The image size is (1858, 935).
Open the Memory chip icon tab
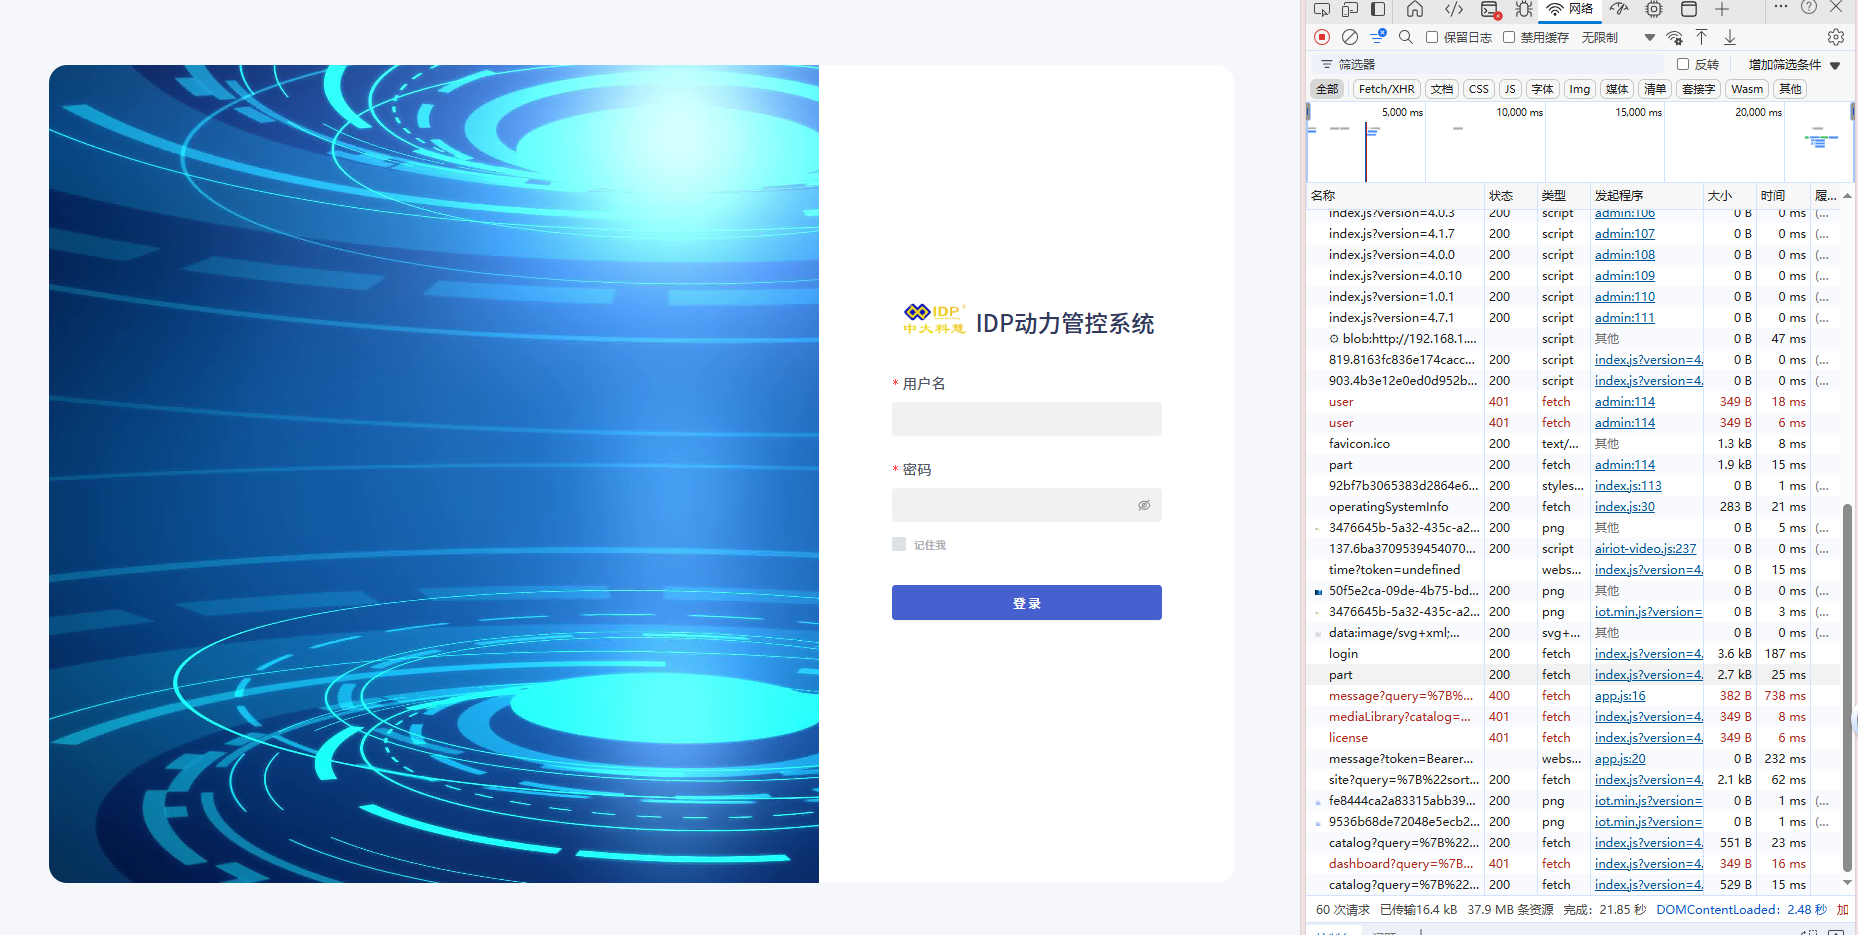point(1654,9)
